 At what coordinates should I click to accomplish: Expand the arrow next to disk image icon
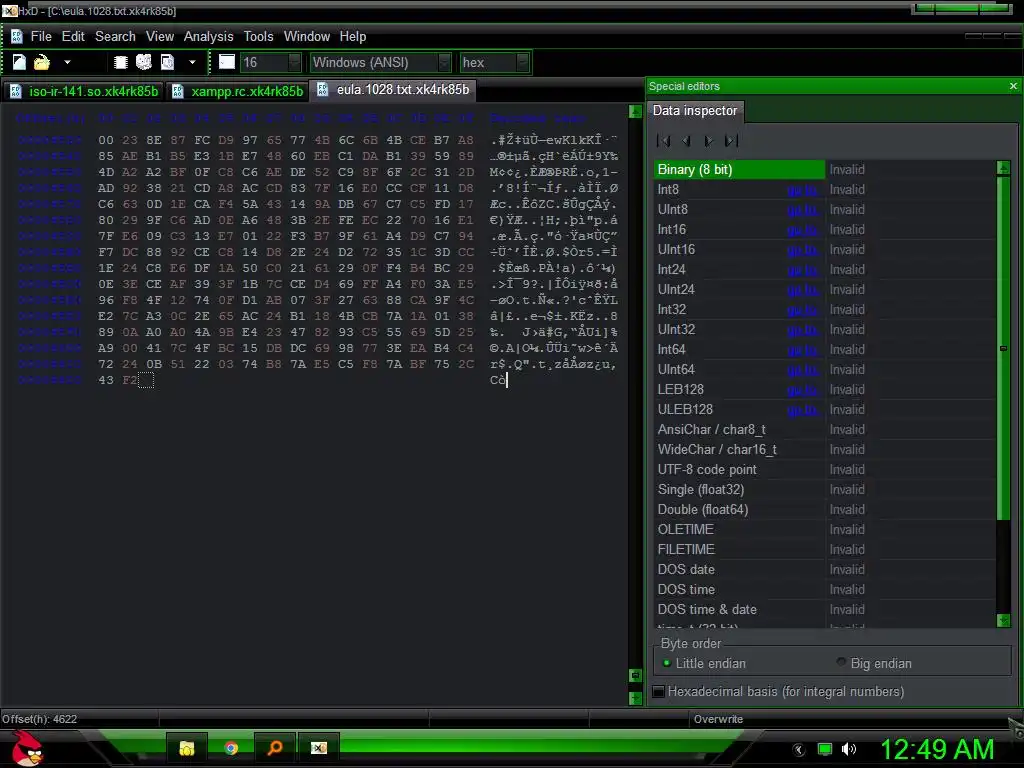pos(192,63)
